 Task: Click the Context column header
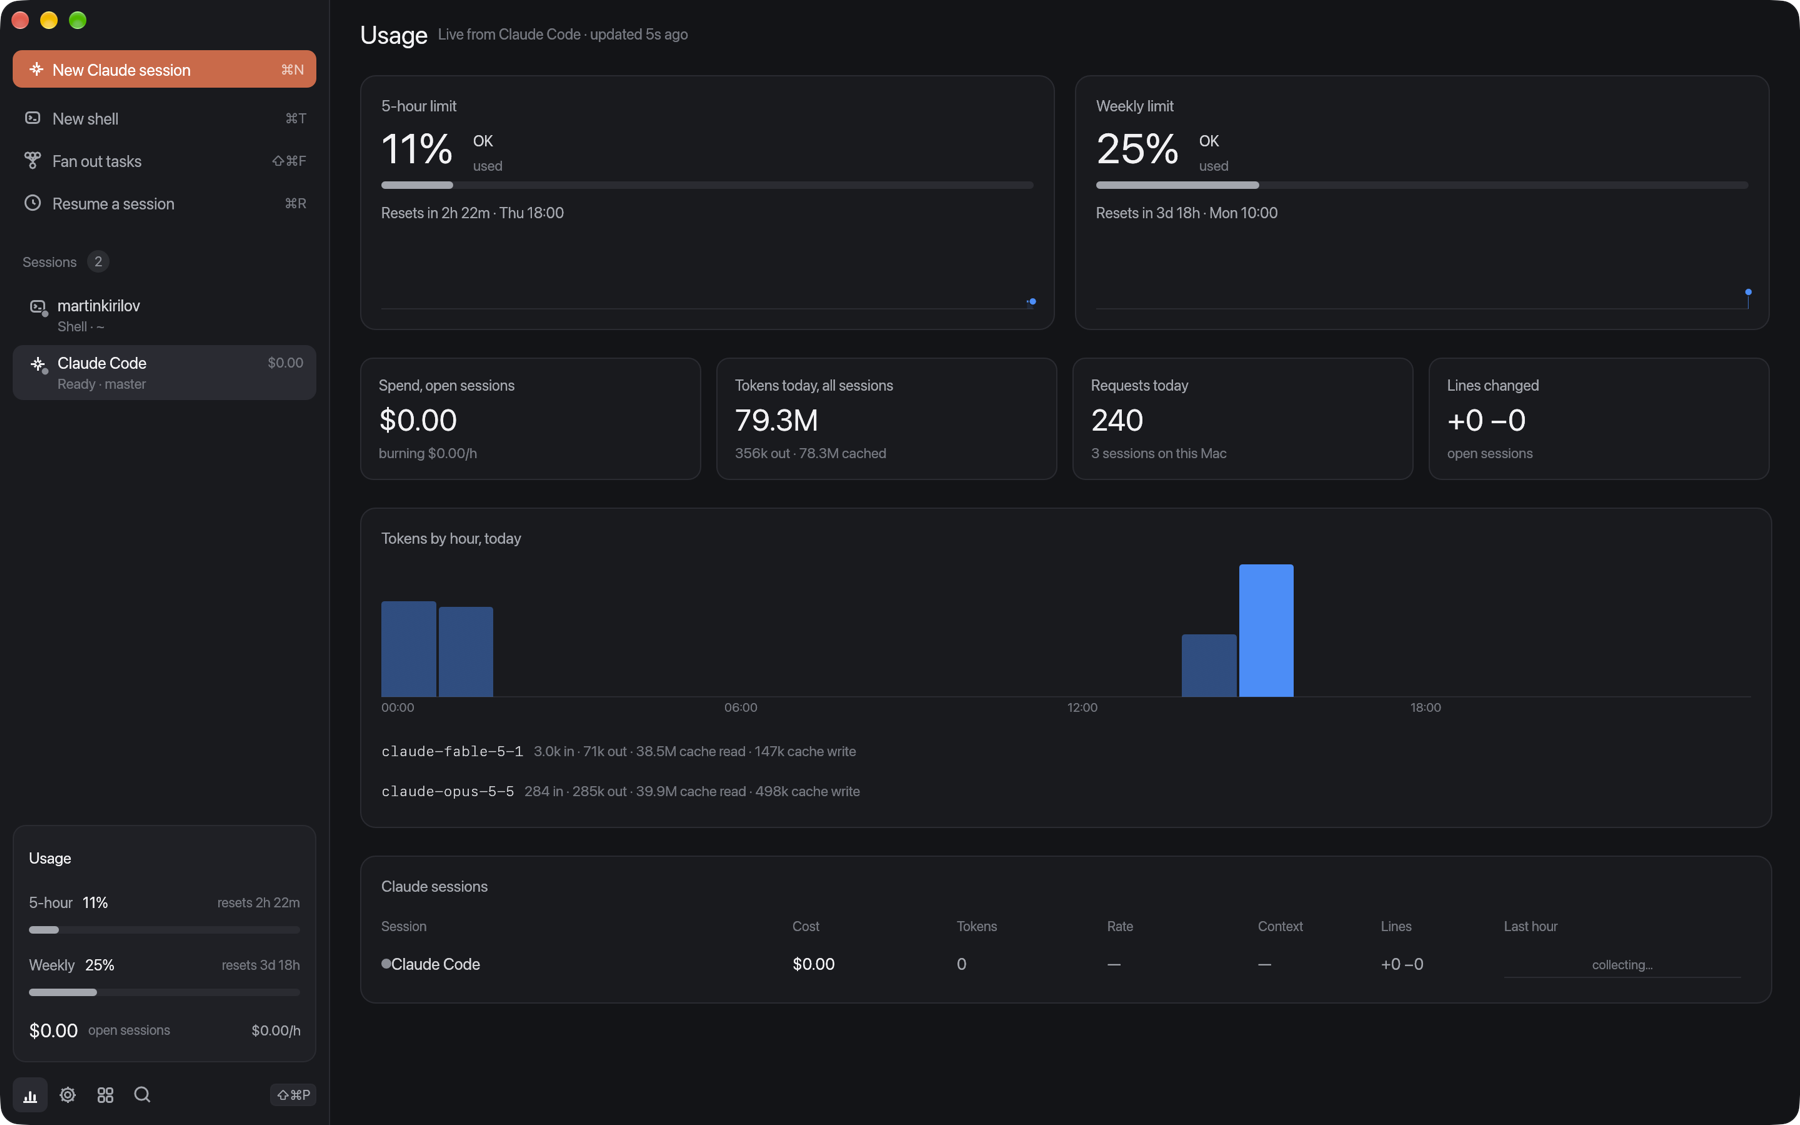coord(1280,926)
